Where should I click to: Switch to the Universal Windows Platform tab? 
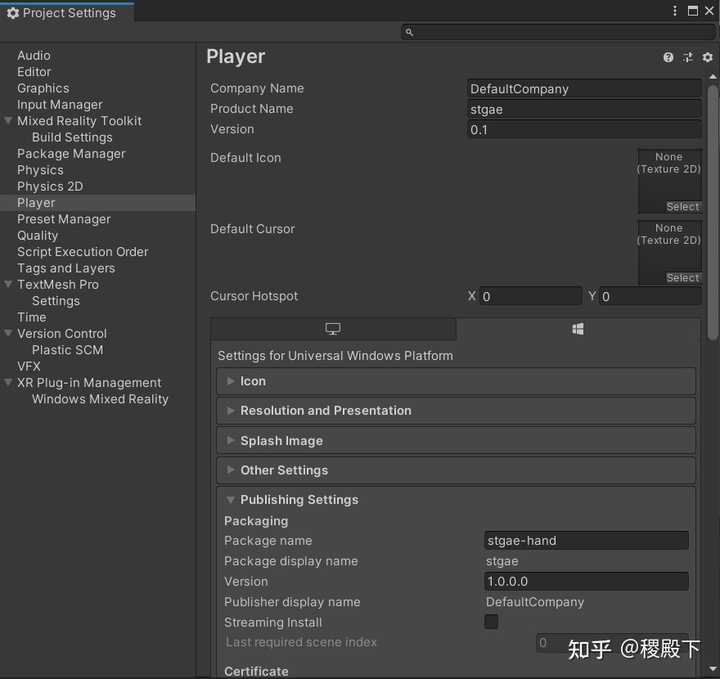(x=578, y=329)
